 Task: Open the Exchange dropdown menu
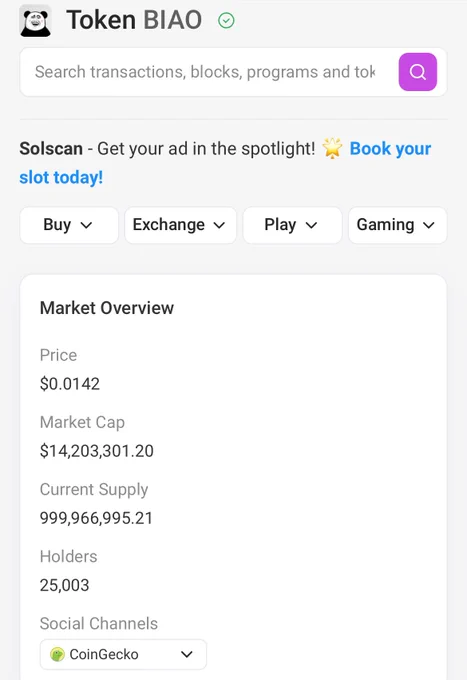[x=180, y=225]
